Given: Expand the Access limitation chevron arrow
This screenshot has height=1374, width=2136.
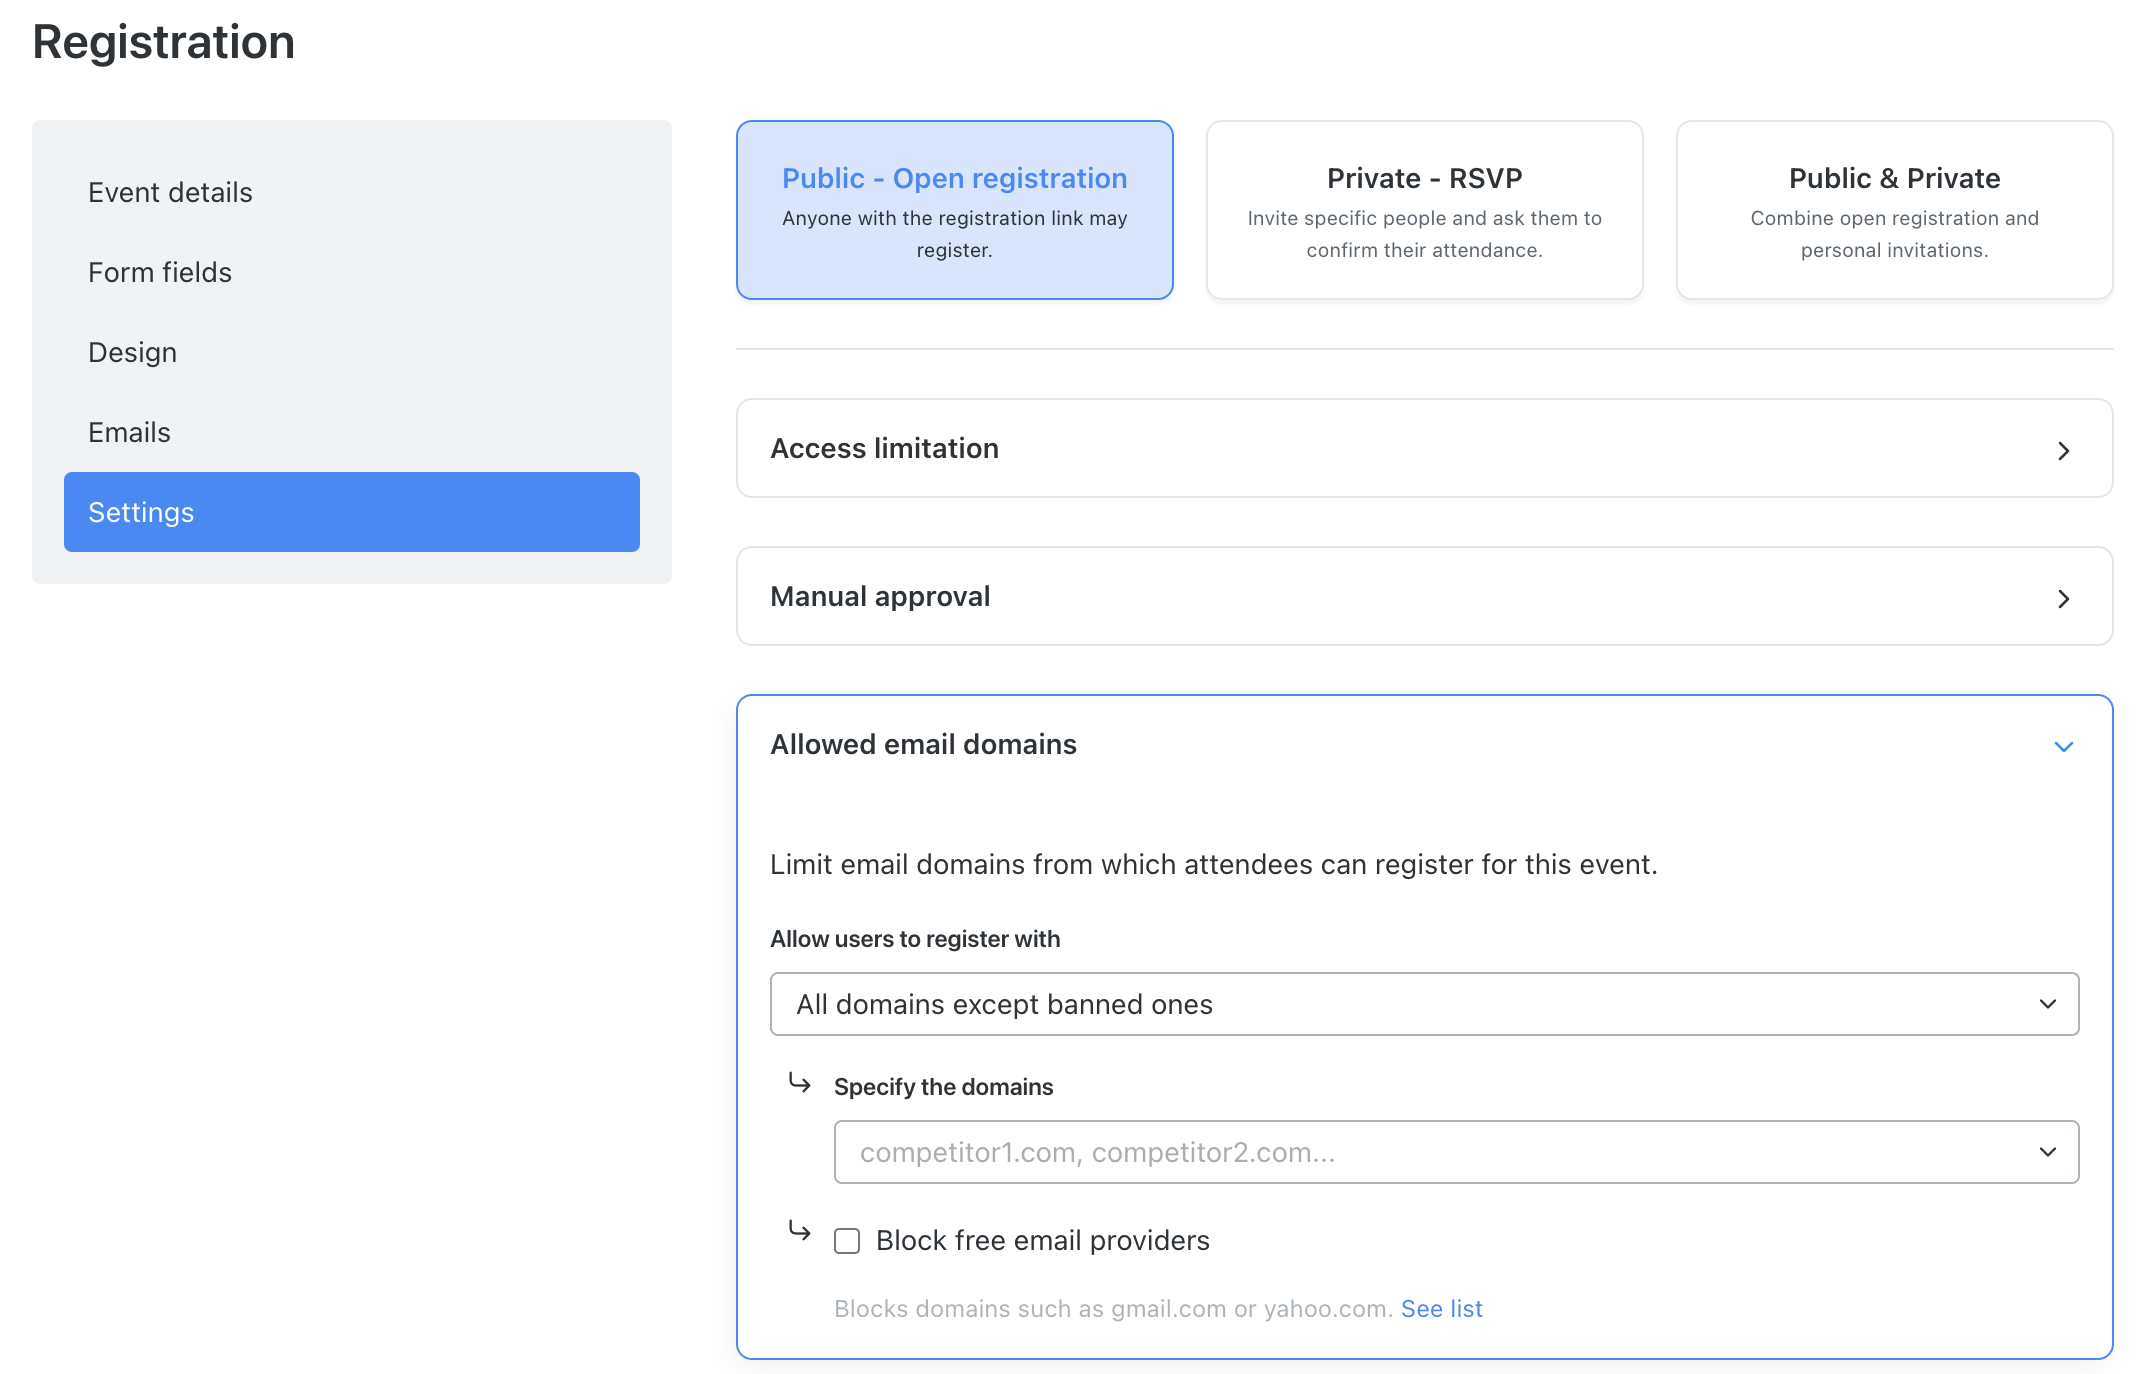Looking at the screenshot, I should point(2063,451).
